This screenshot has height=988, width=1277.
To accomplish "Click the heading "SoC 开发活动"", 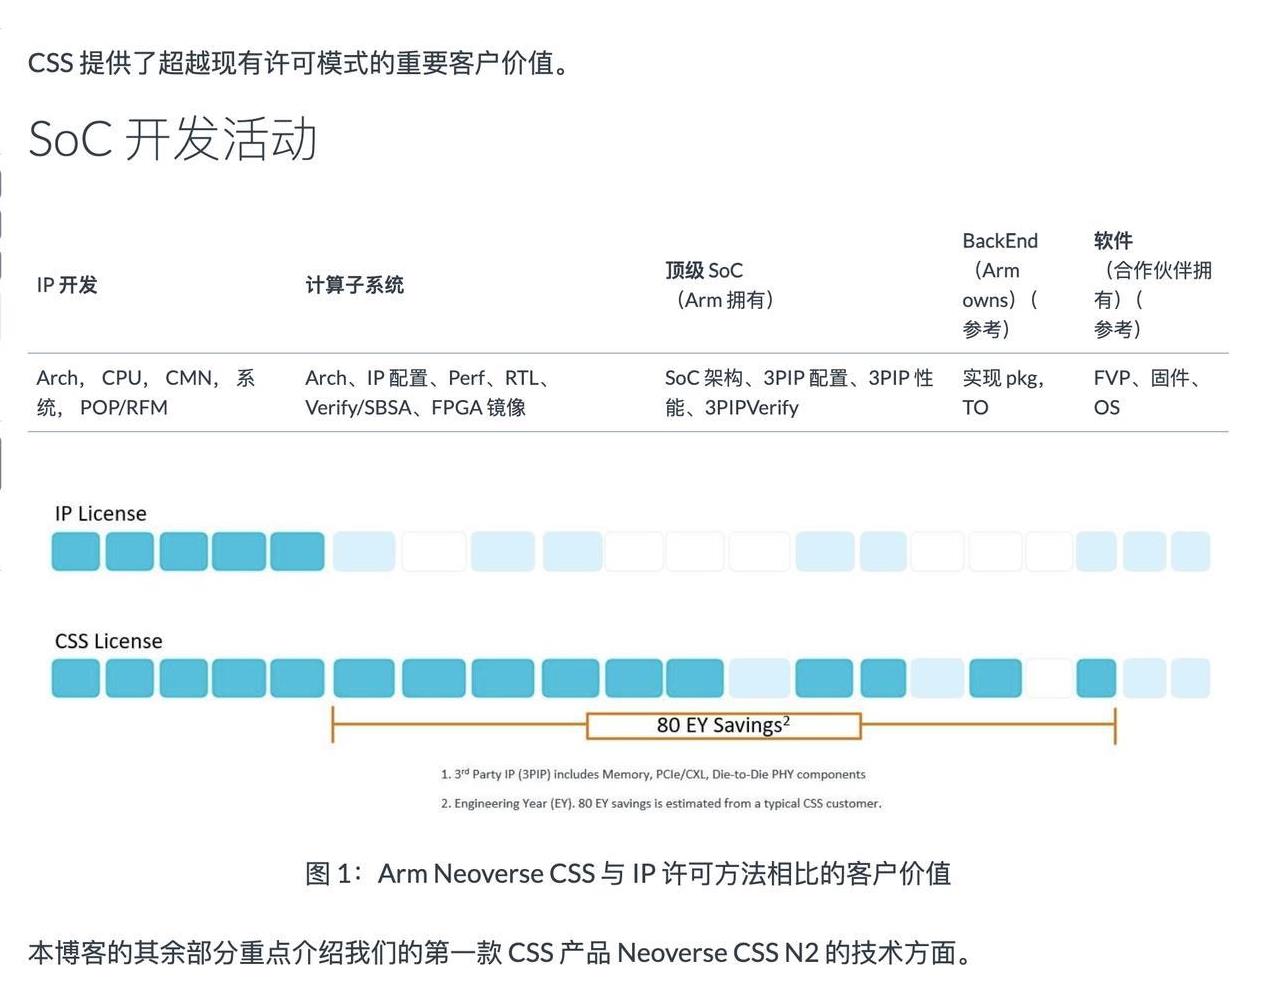I will 172,139.
